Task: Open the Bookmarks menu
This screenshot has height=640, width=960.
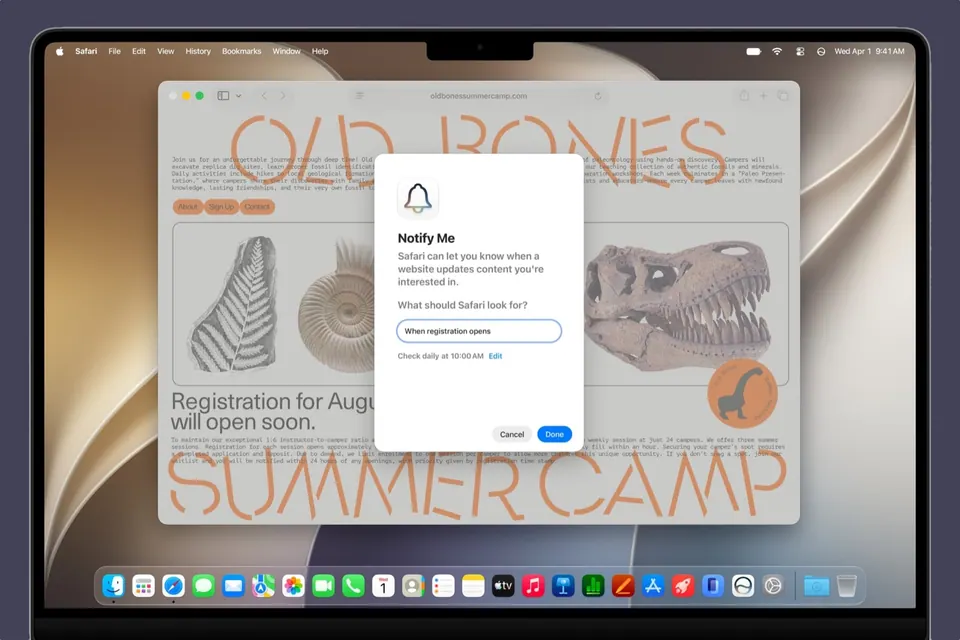Action: (242, 51)
